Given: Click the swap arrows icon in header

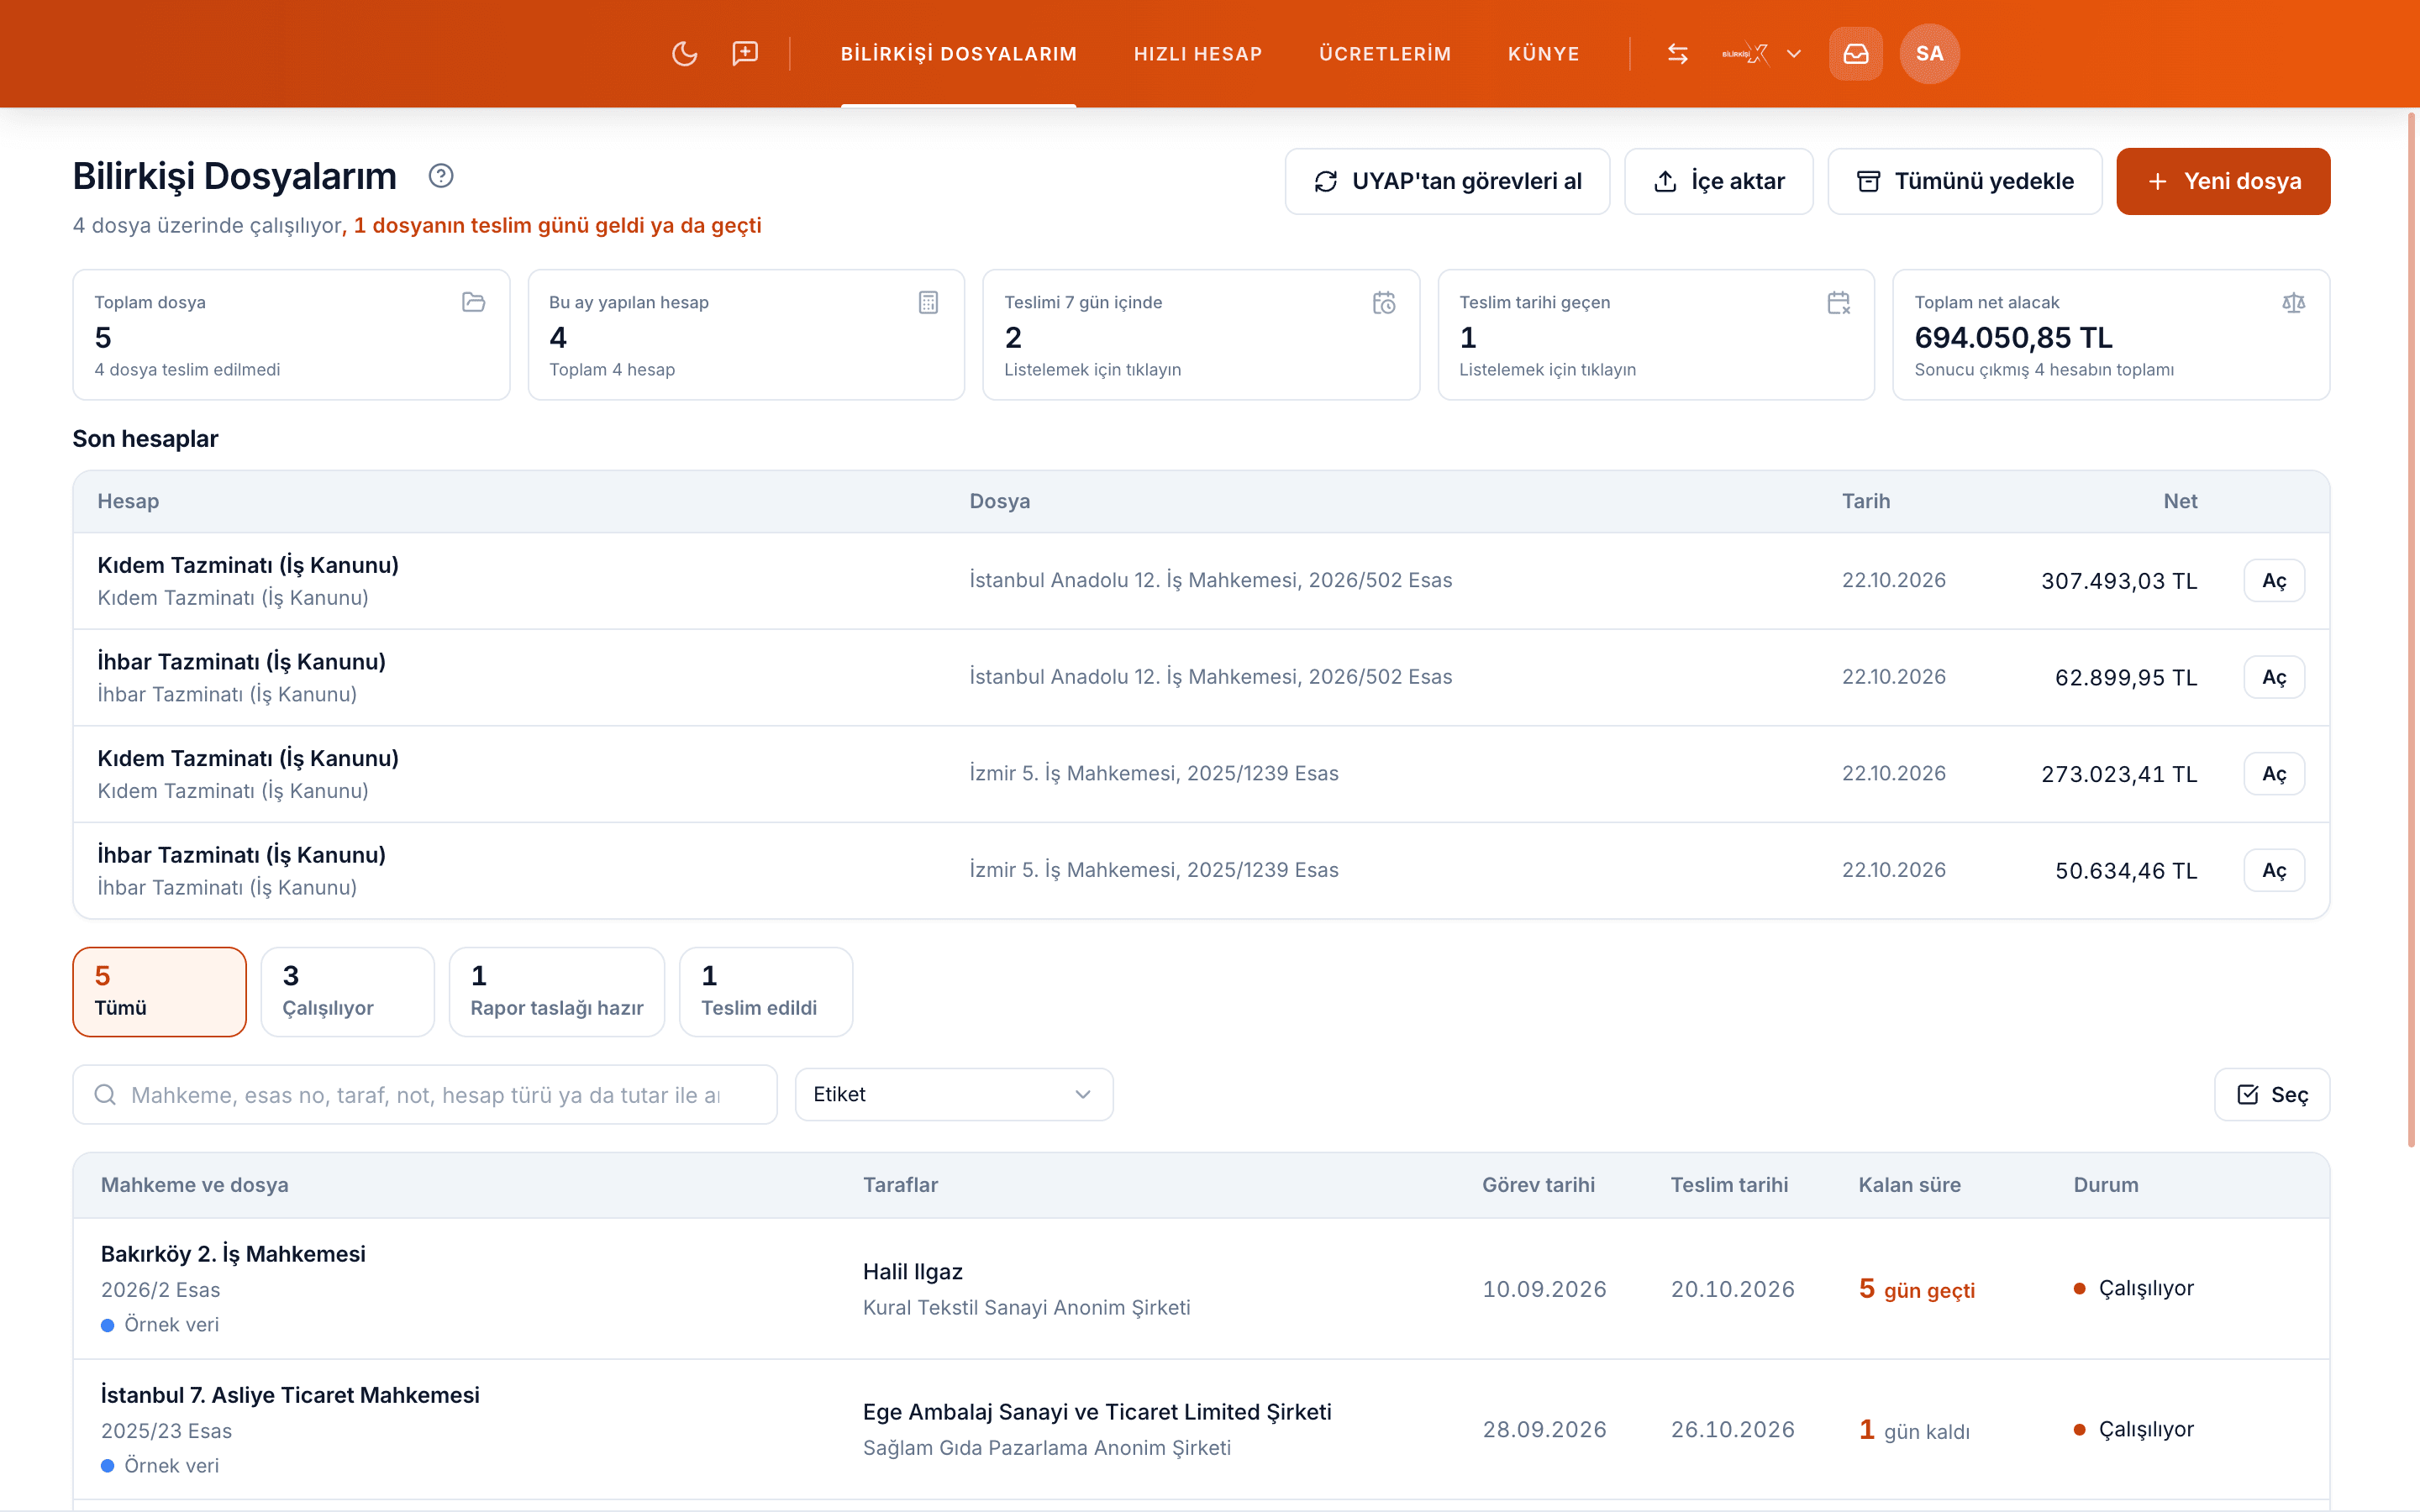Looking at the screenshot, I should [x=1678, y=54].
